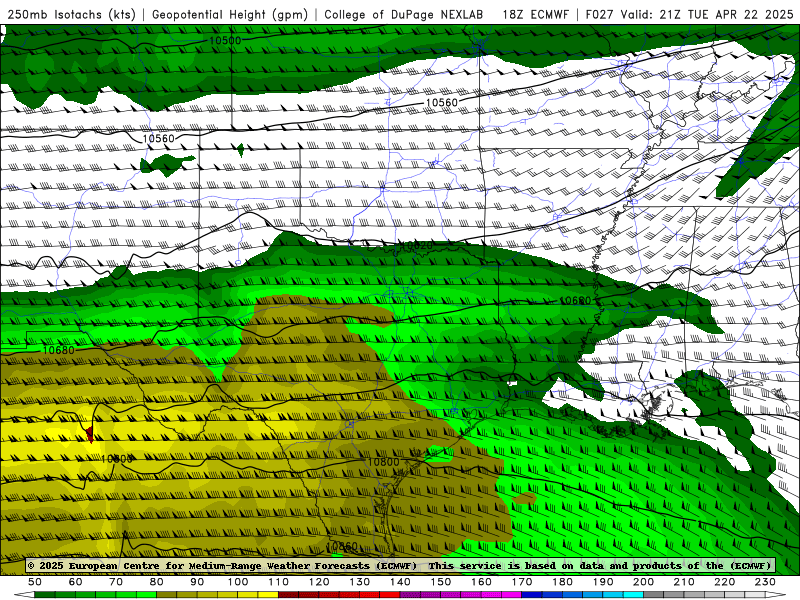Click the '180' value on the color scale
Screen dimensions: 800x600
pos(562,582)
